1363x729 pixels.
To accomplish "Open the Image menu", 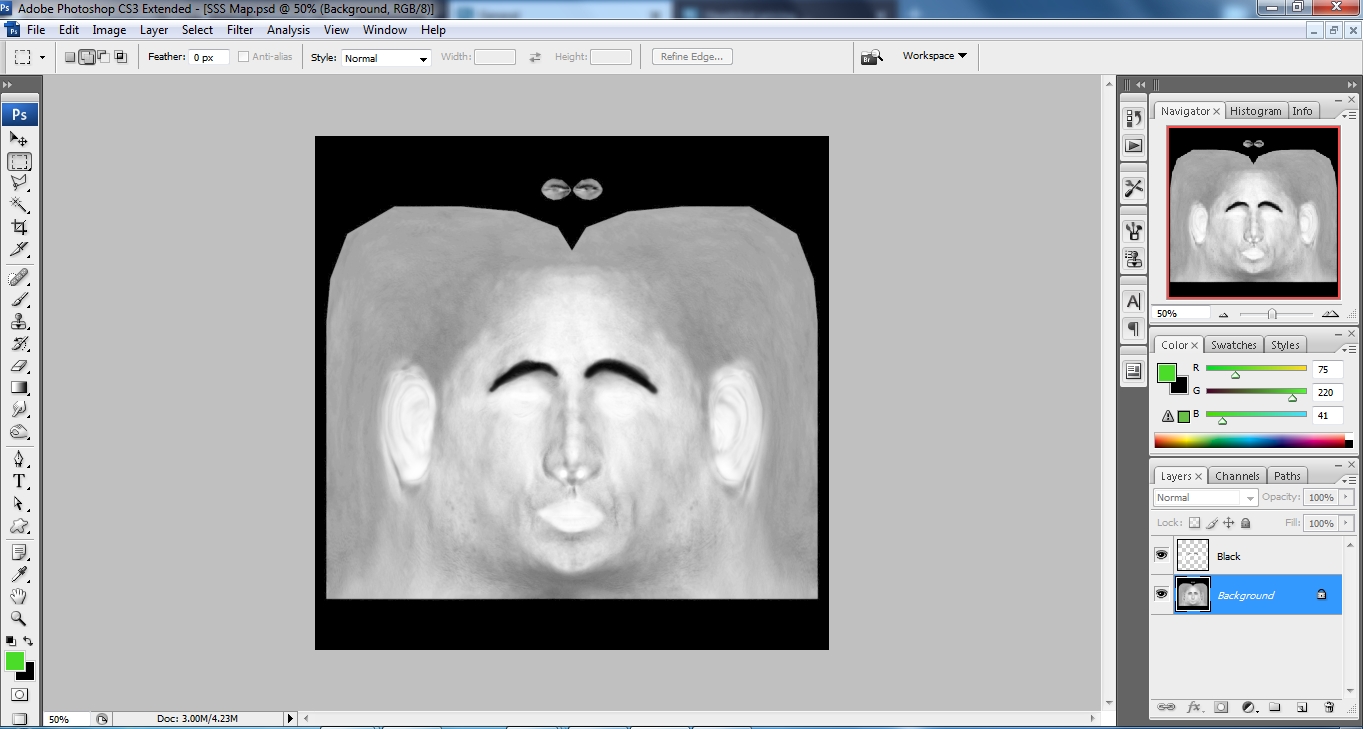I will 109,30.
